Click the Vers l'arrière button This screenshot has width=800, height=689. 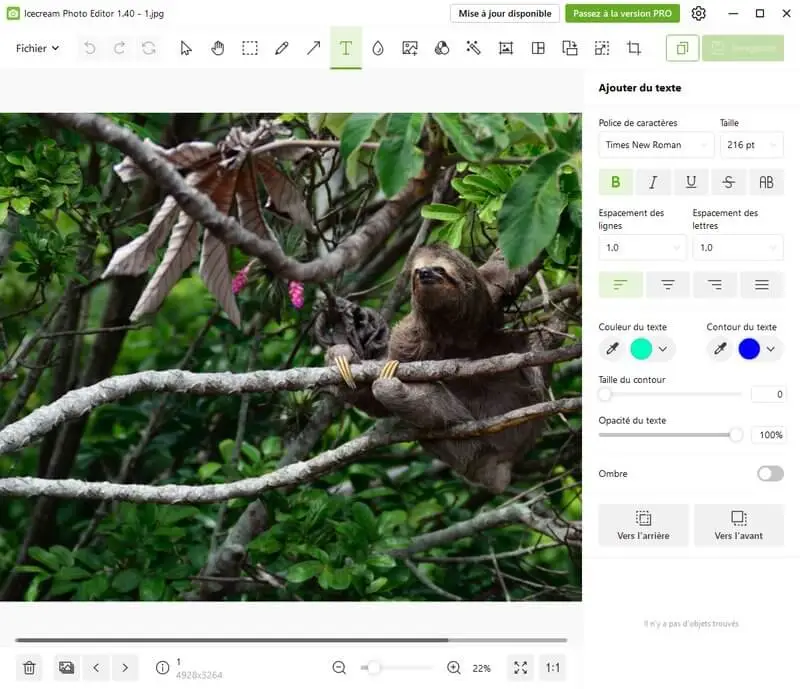[643, 525]
